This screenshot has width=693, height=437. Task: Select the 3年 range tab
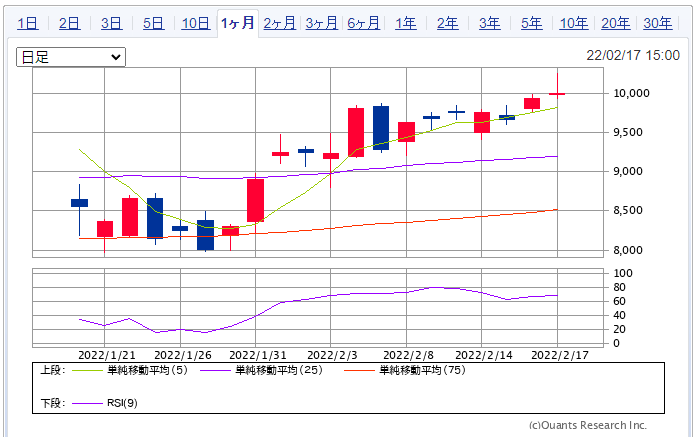coord(490,23)
